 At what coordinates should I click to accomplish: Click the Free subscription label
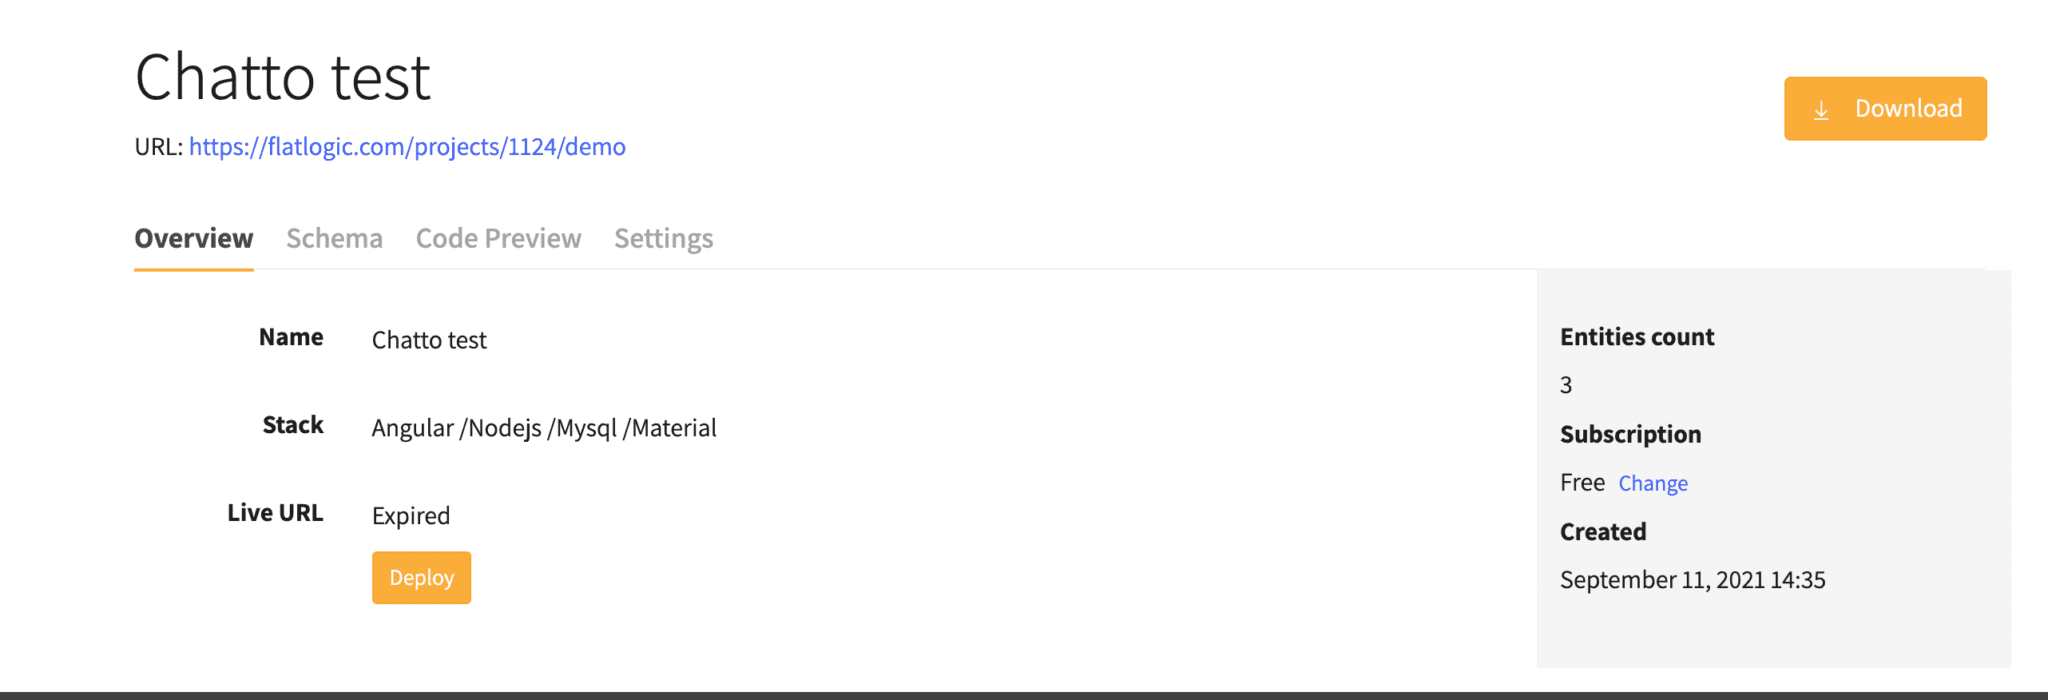click(1582, 482)
